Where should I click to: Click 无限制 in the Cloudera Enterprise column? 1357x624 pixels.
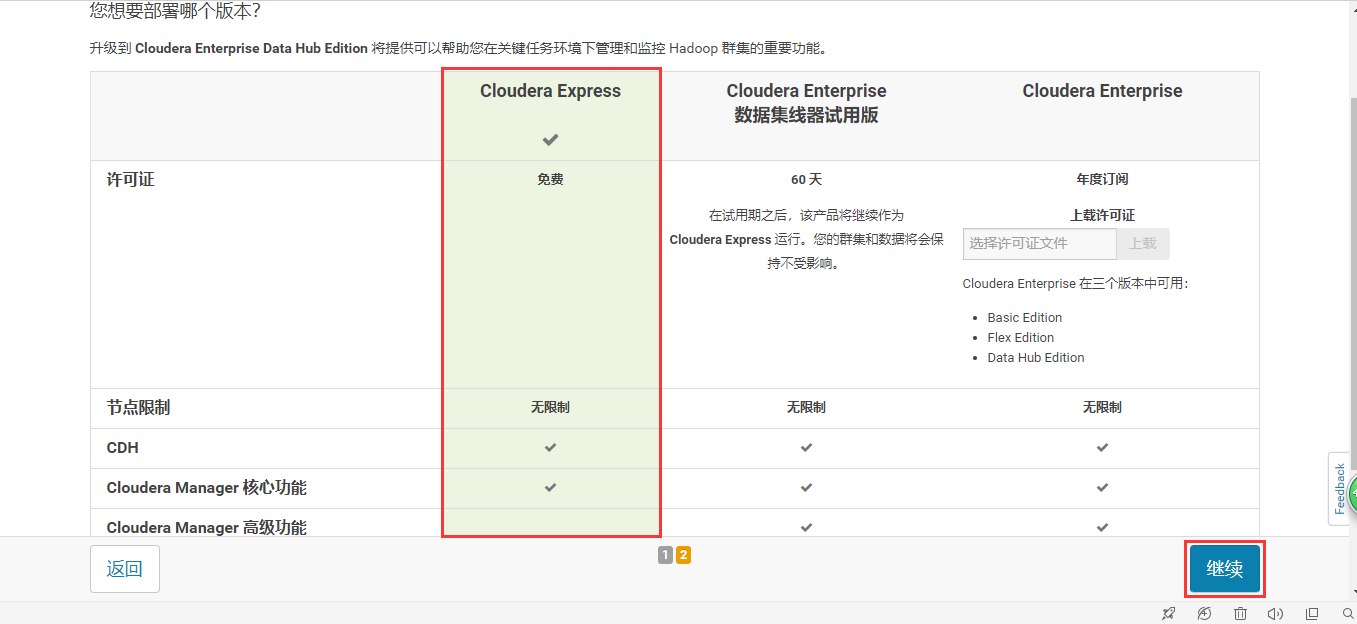[x=1102, y=408]
